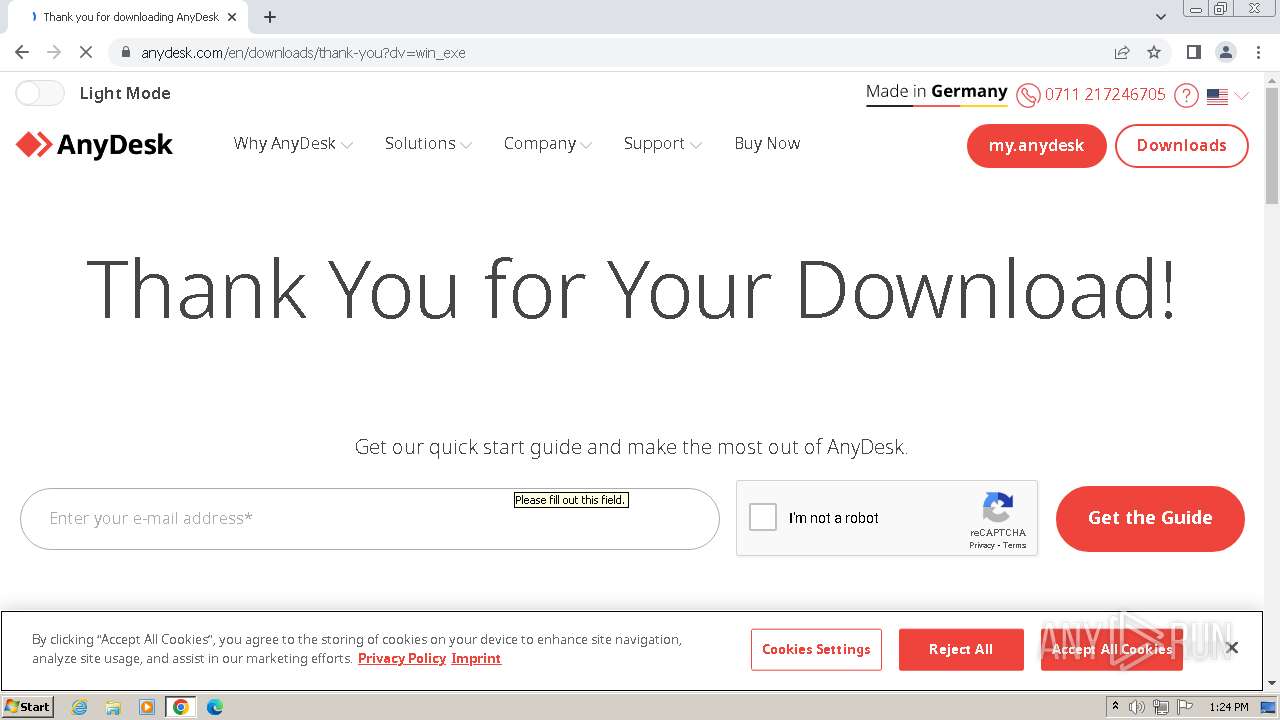1280x720 pixels.
Task: Click the AnyDesk logo
Action: tap(94, 145)
